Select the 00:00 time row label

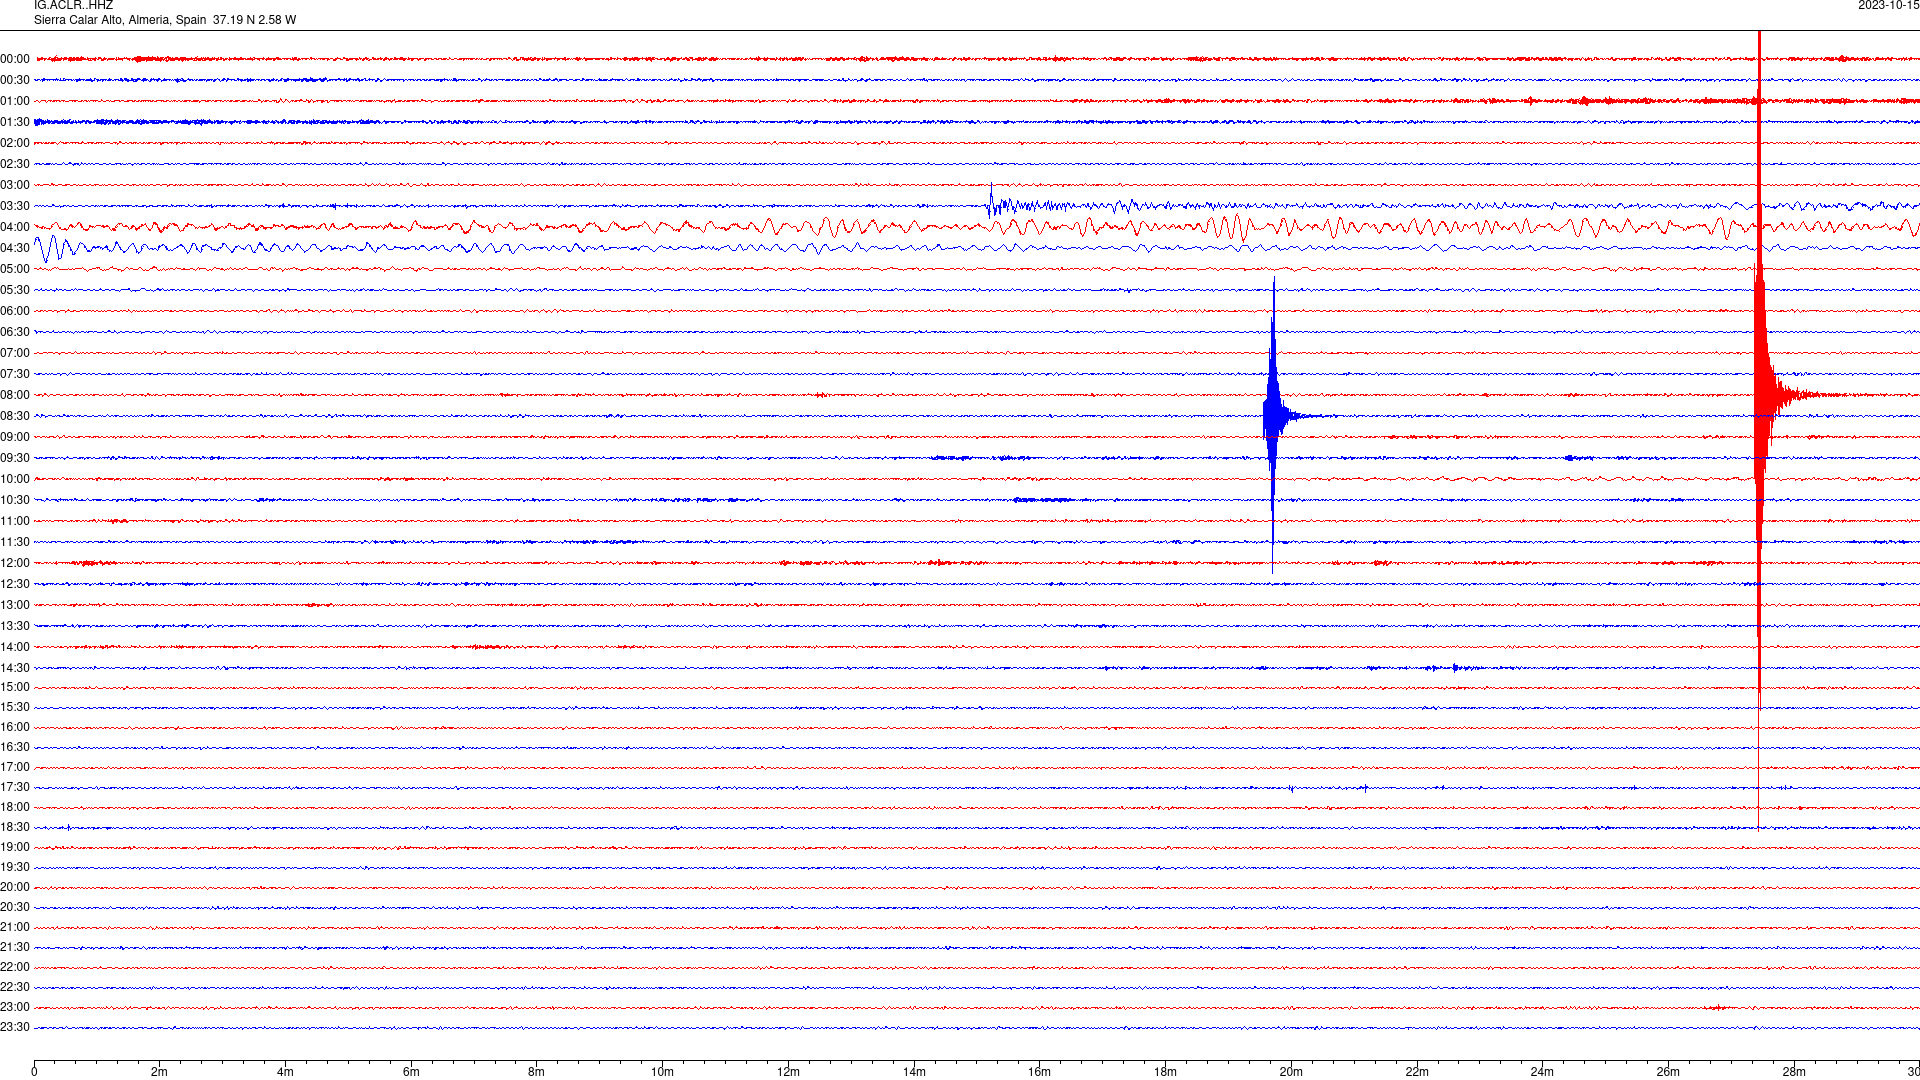(x=15, y=59)
